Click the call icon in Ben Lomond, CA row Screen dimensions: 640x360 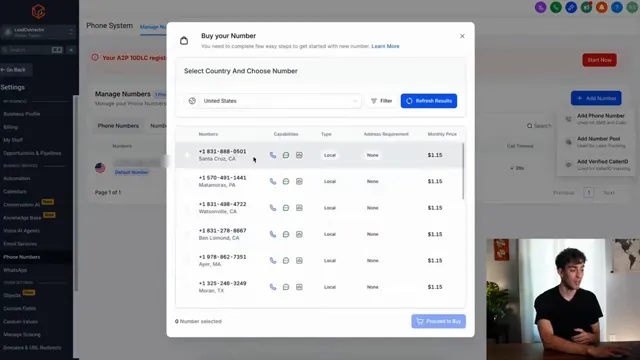pos(273,234)
